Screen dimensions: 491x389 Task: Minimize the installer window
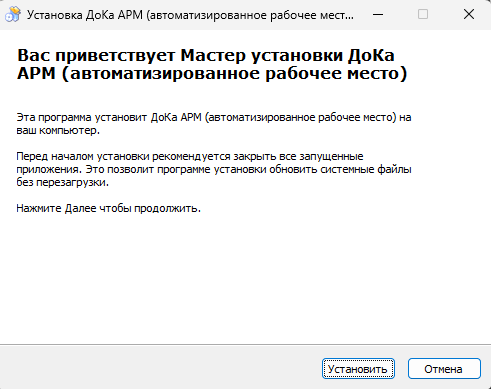[x=378, y=15]
